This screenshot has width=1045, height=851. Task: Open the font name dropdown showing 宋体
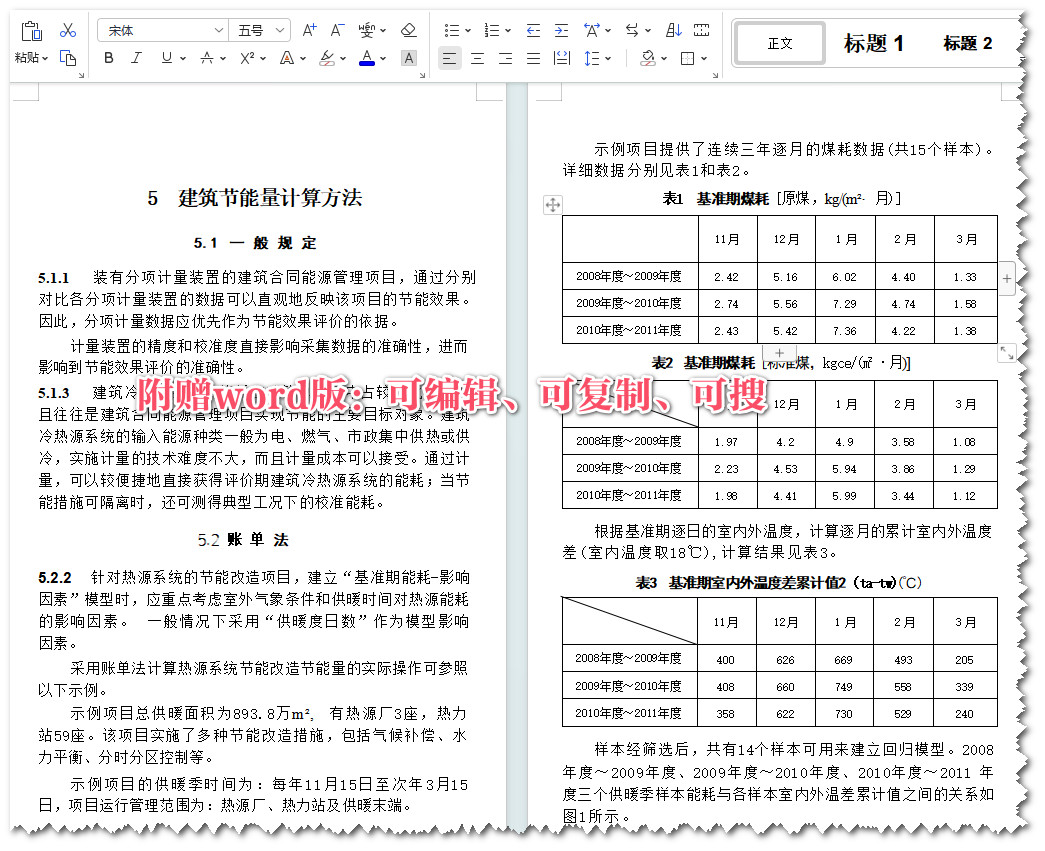160,30
